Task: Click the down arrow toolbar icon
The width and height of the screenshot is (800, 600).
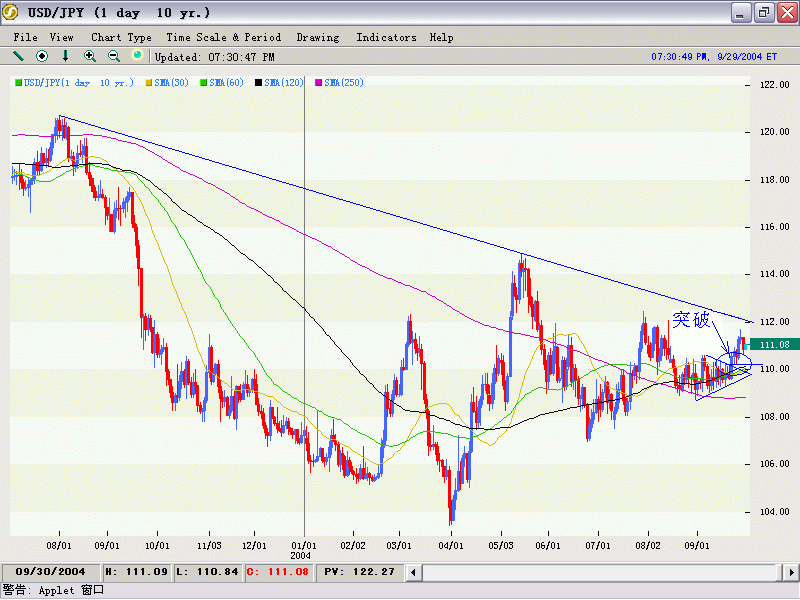Action: (x=65, y=56)
